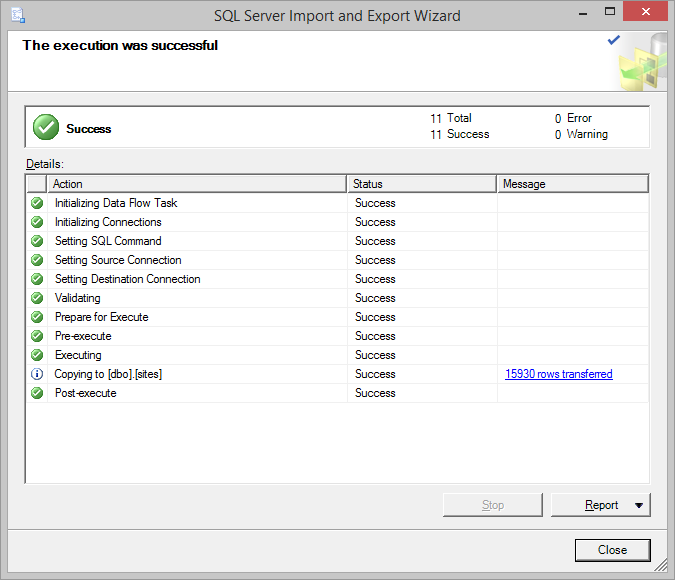Viewport: 675px width, 580px height.
Task: Click the disabled Stop button
Action: [x=493, y=505]
